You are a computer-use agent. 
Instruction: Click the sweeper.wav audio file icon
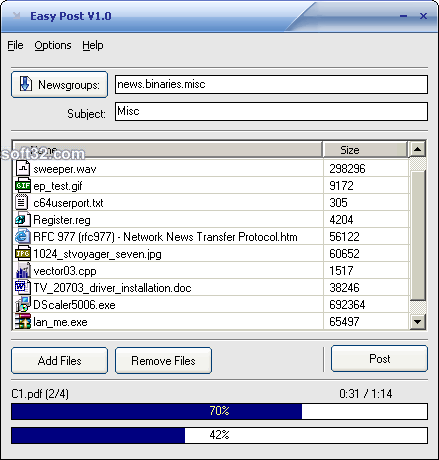(x=23, y=168)
